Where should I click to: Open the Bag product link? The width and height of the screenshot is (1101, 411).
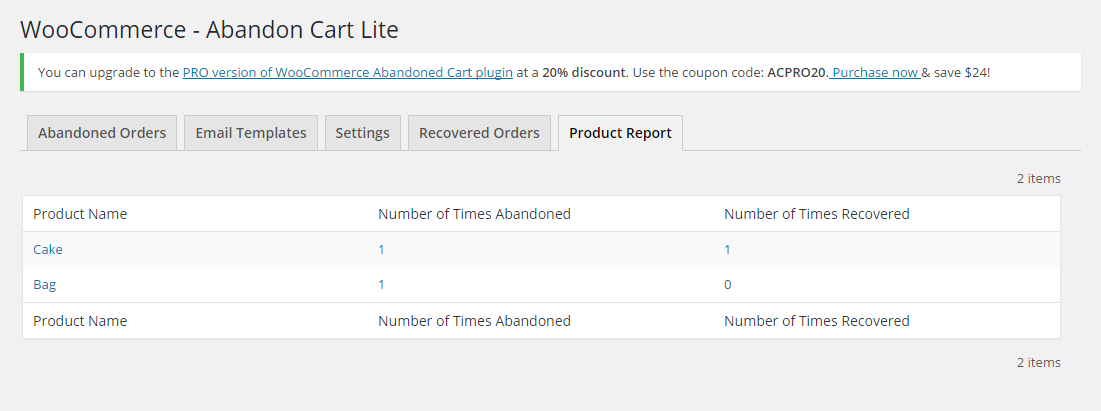[x=45, y=284]
